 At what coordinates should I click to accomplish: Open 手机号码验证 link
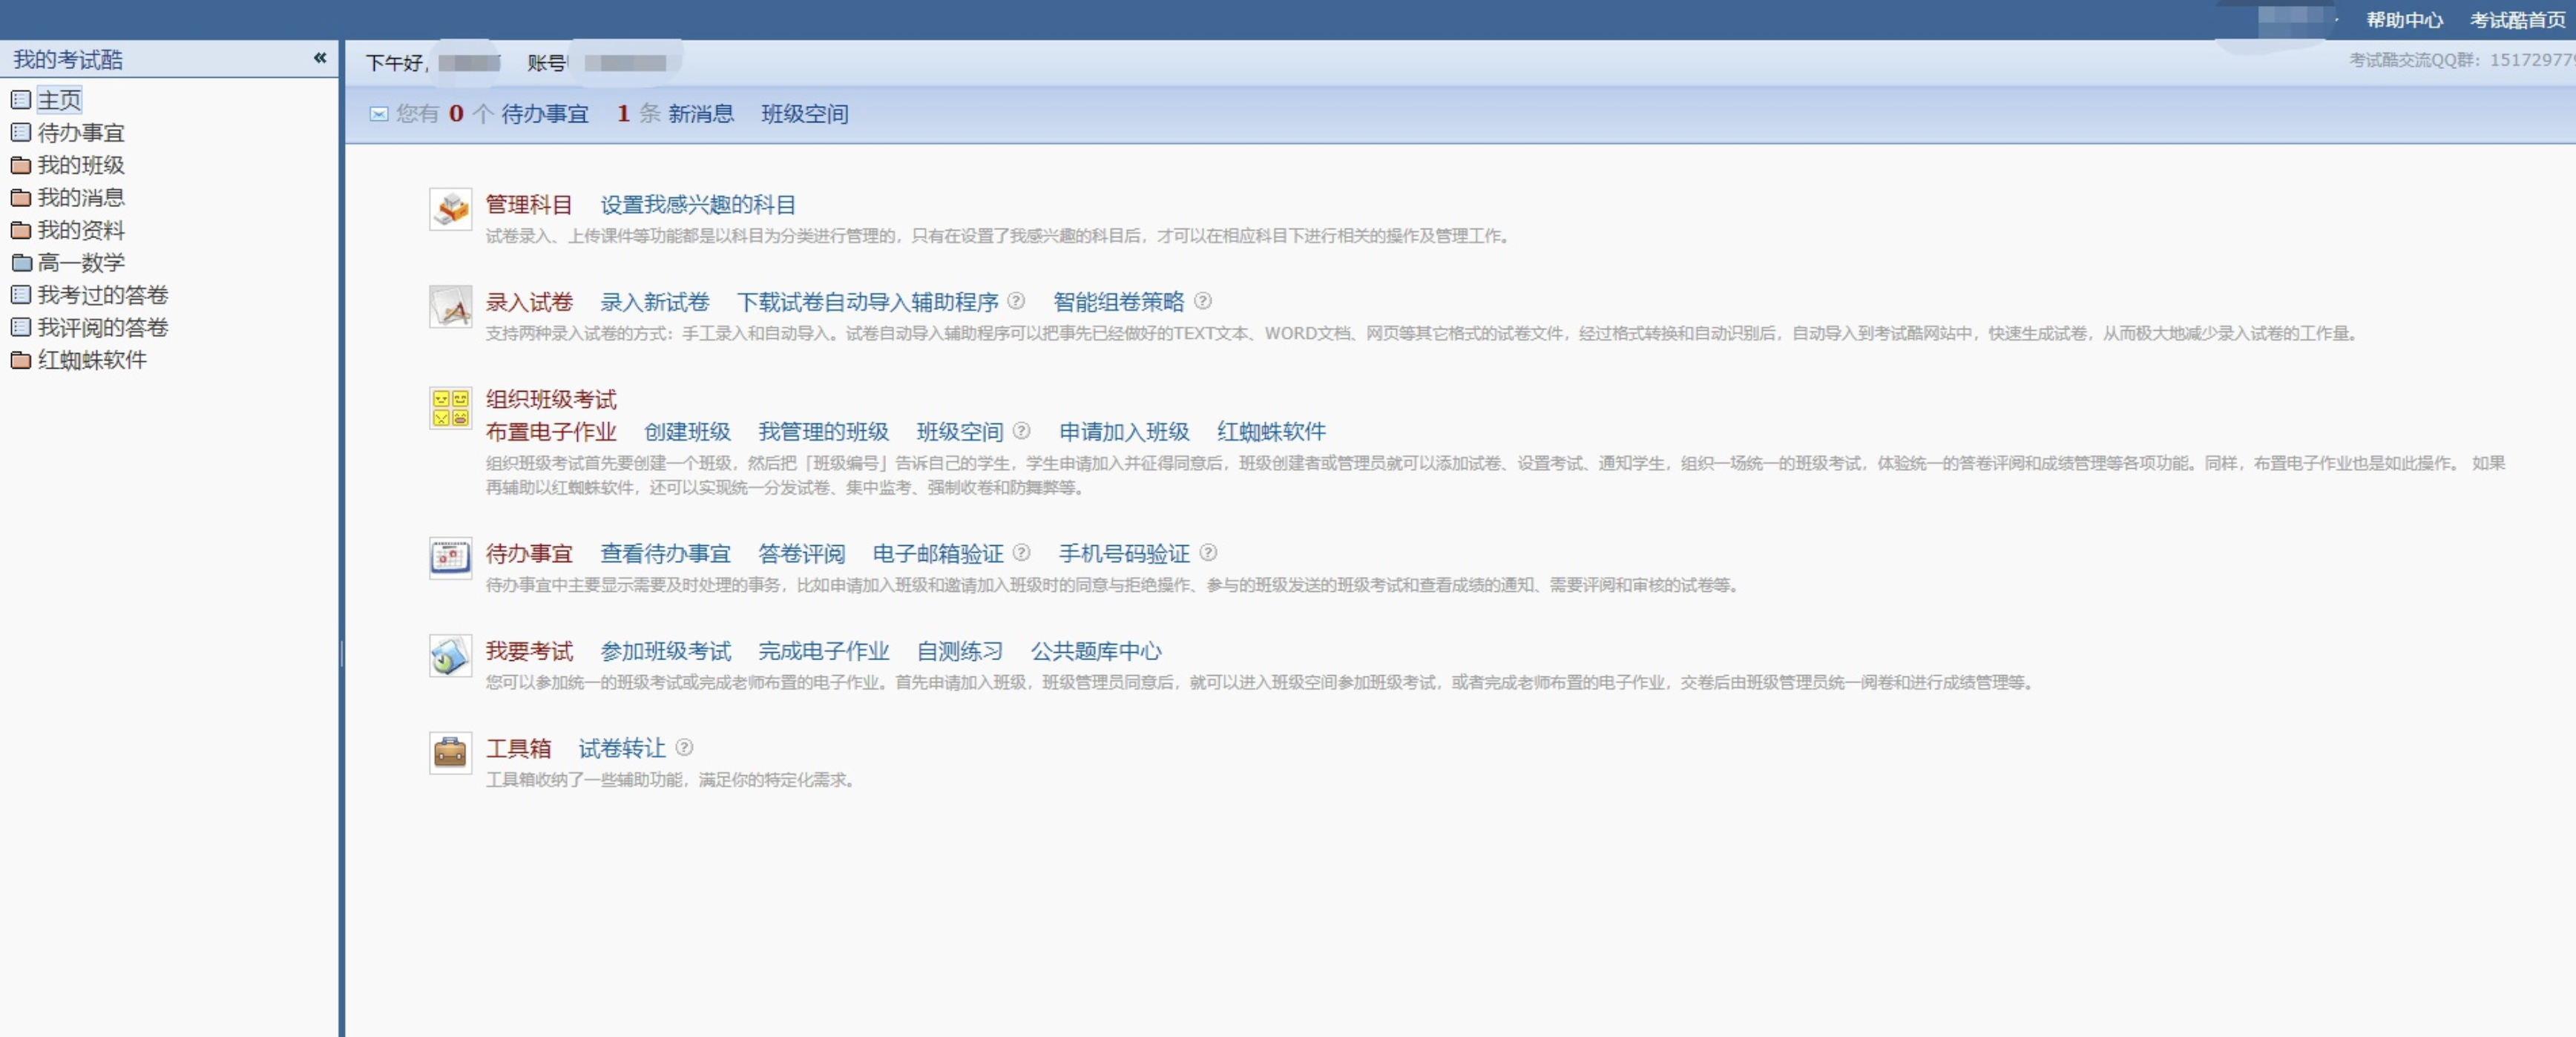[1124, 554]
